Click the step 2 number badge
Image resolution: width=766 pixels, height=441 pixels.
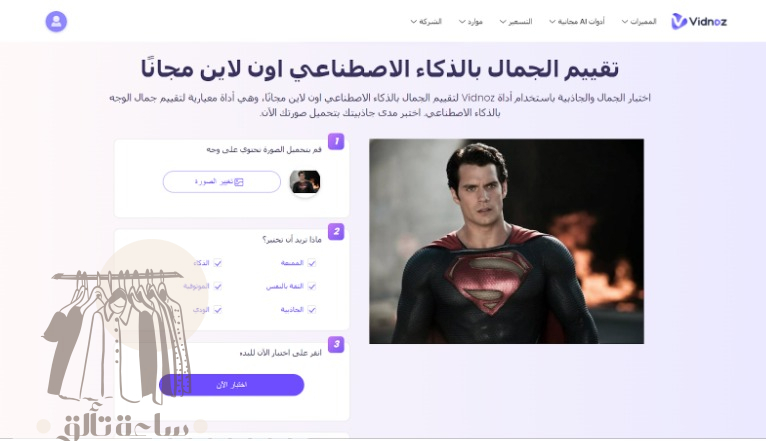click(336, 231)
